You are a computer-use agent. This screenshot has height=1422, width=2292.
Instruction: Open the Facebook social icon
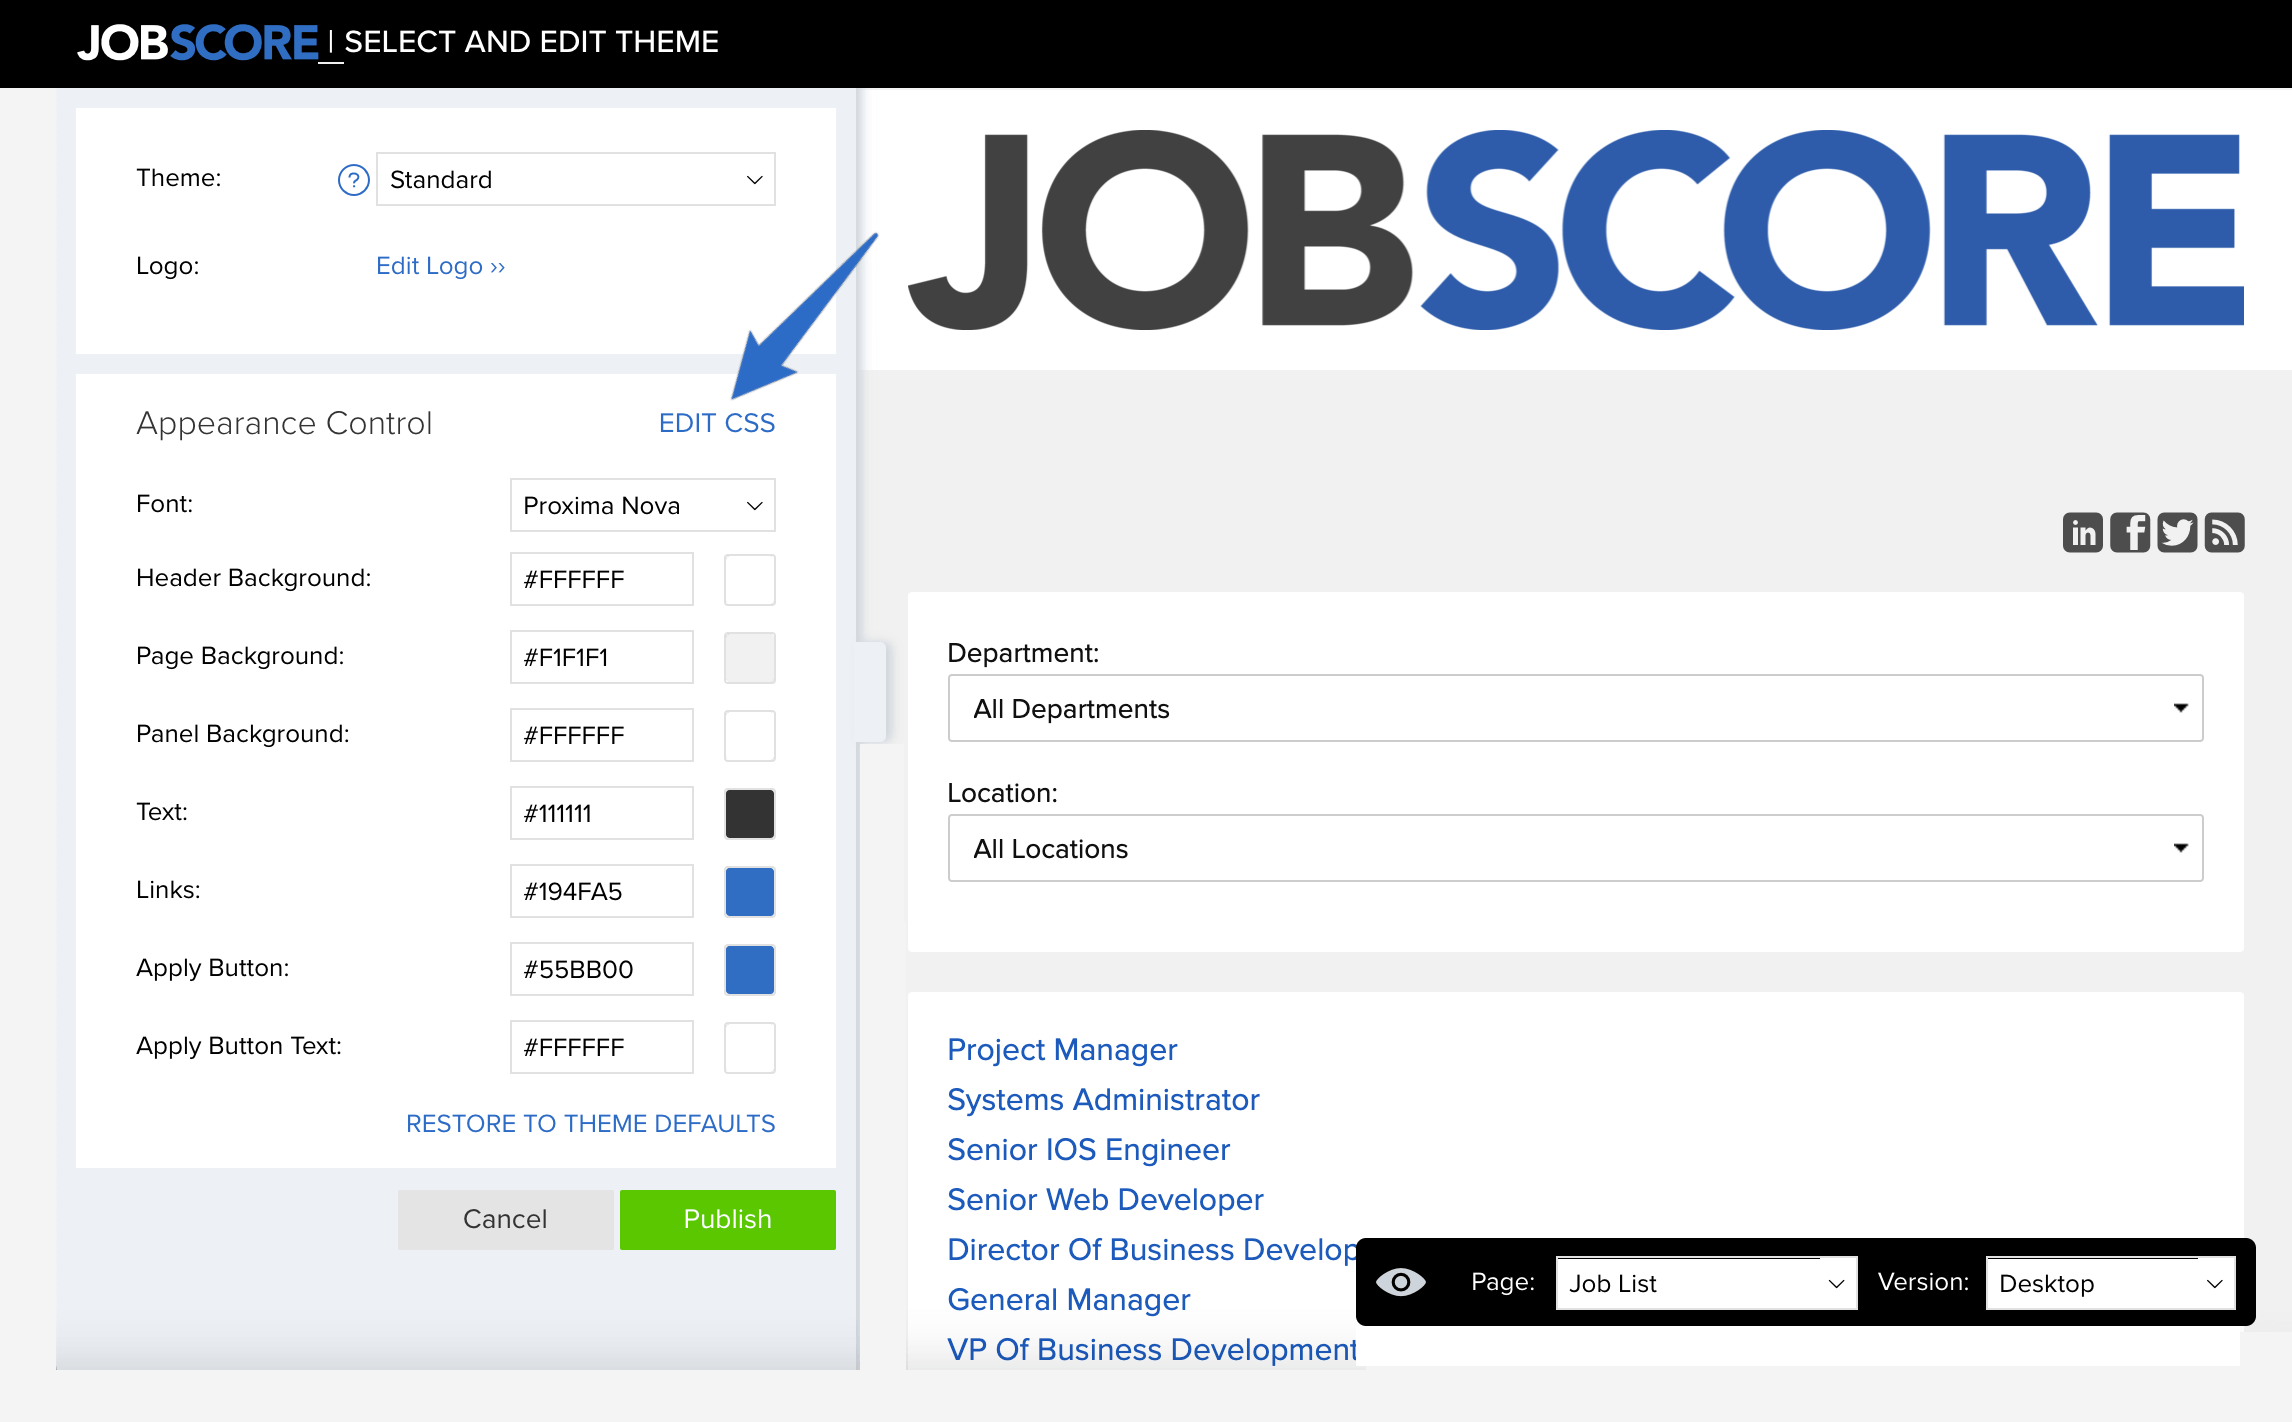click(2129, 532)
